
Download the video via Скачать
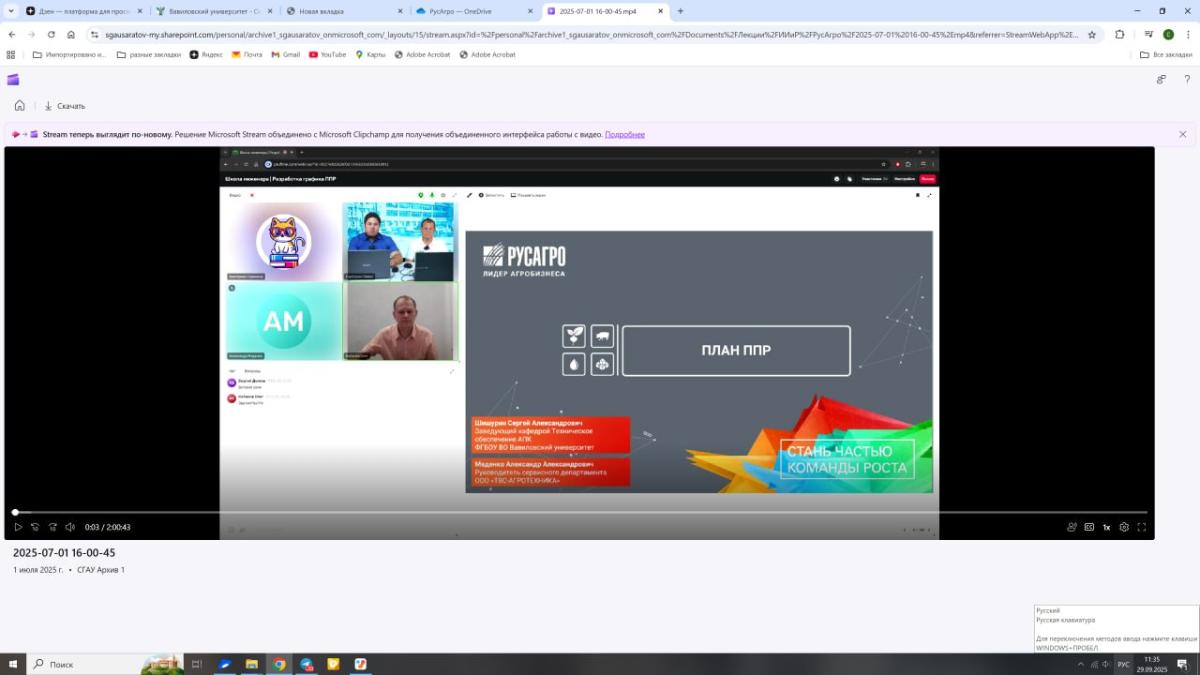[64, 106]
